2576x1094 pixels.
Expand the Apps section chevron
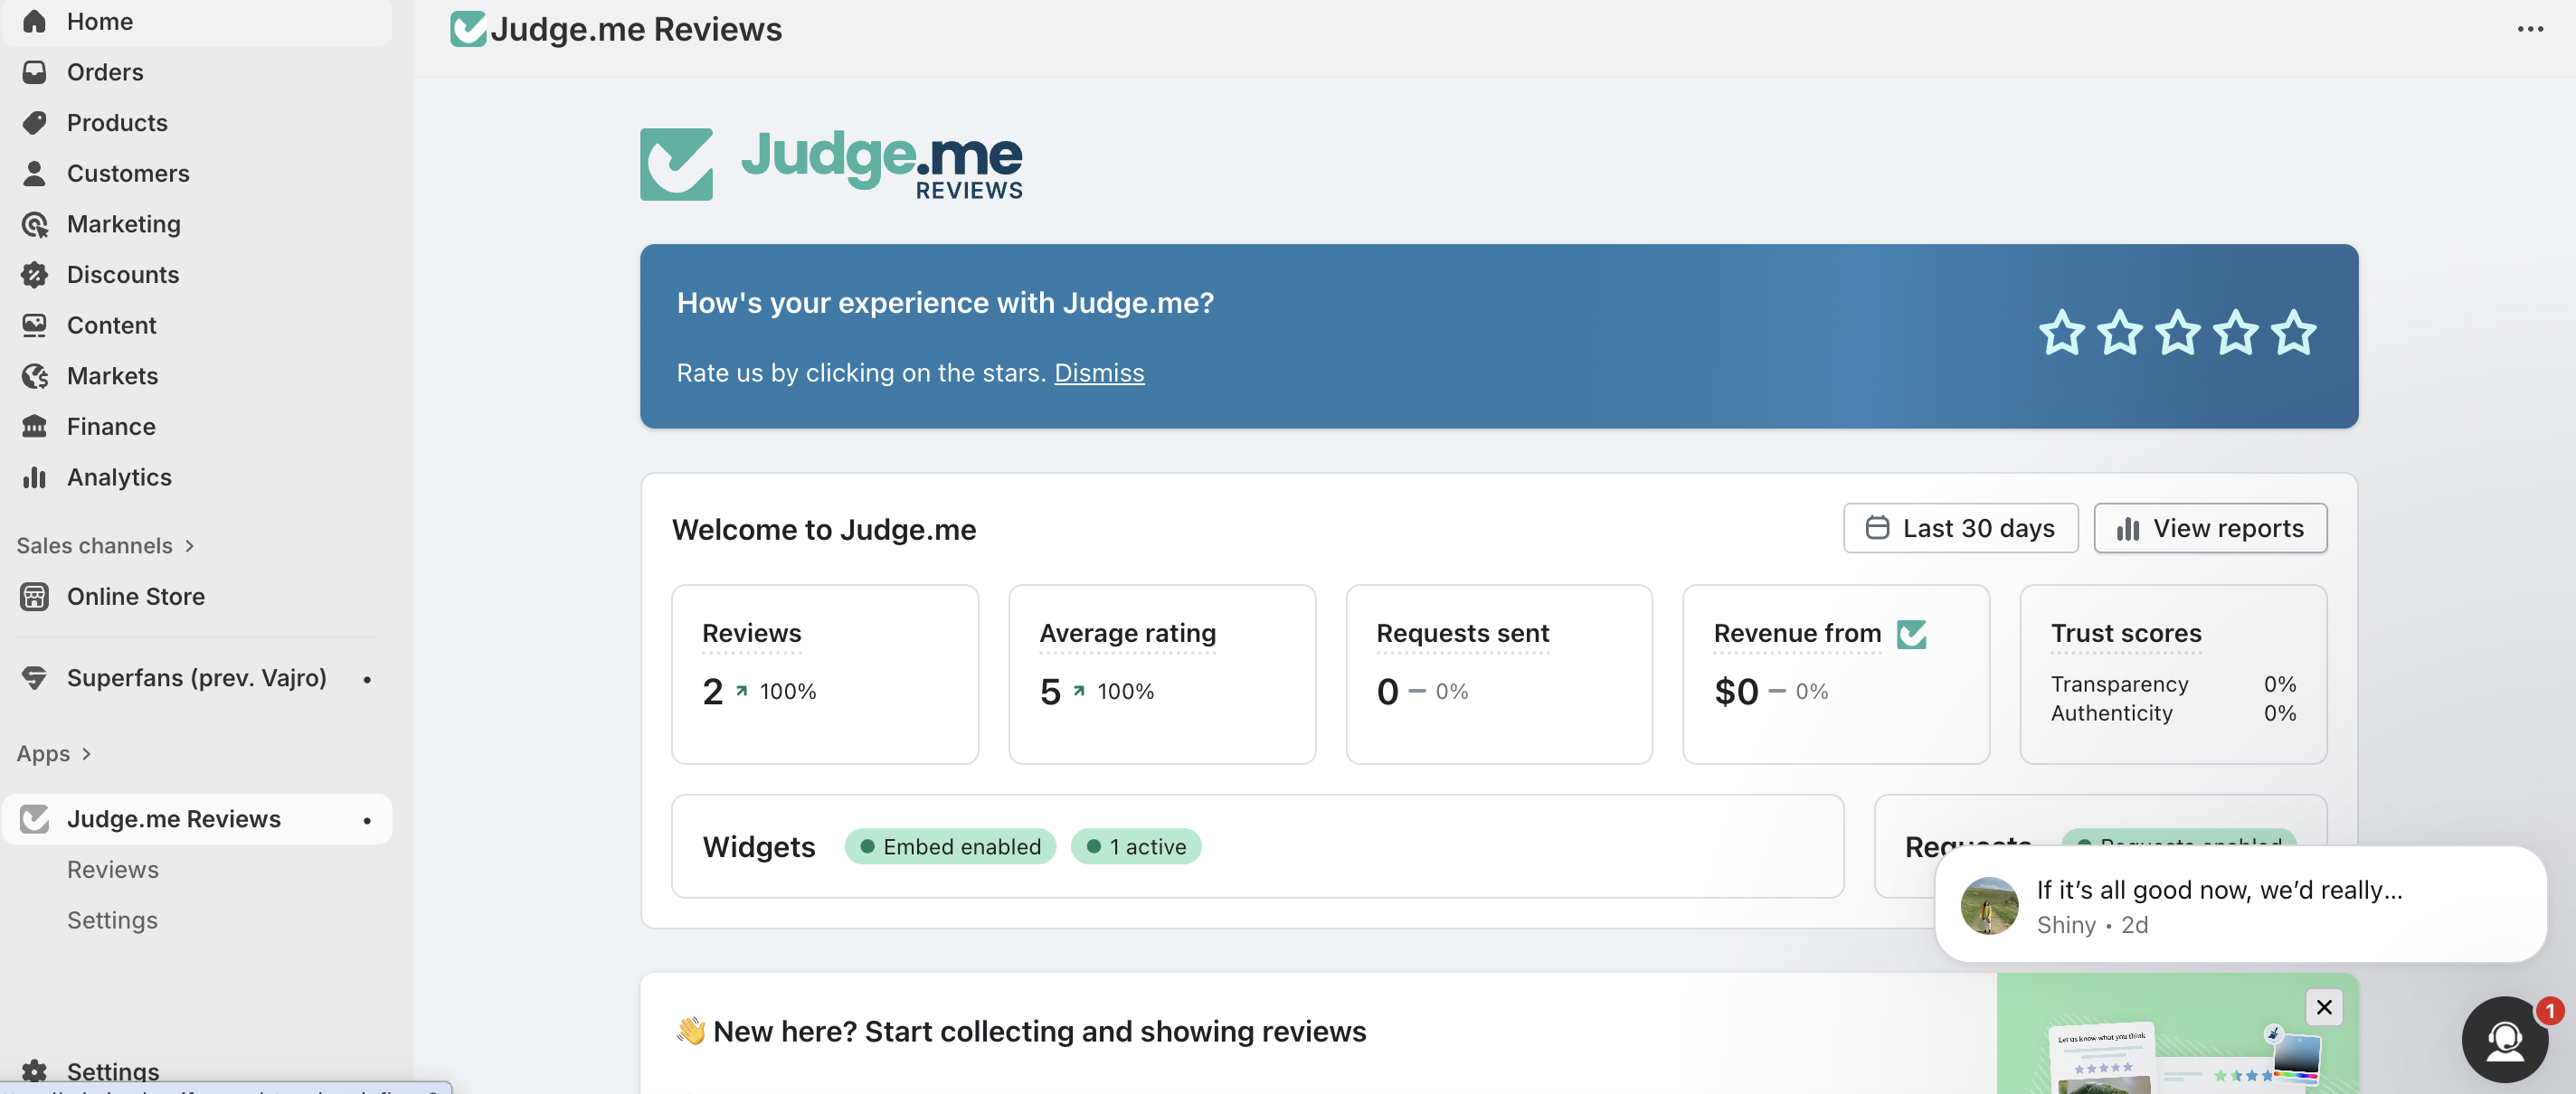click(x=86, y=754)
